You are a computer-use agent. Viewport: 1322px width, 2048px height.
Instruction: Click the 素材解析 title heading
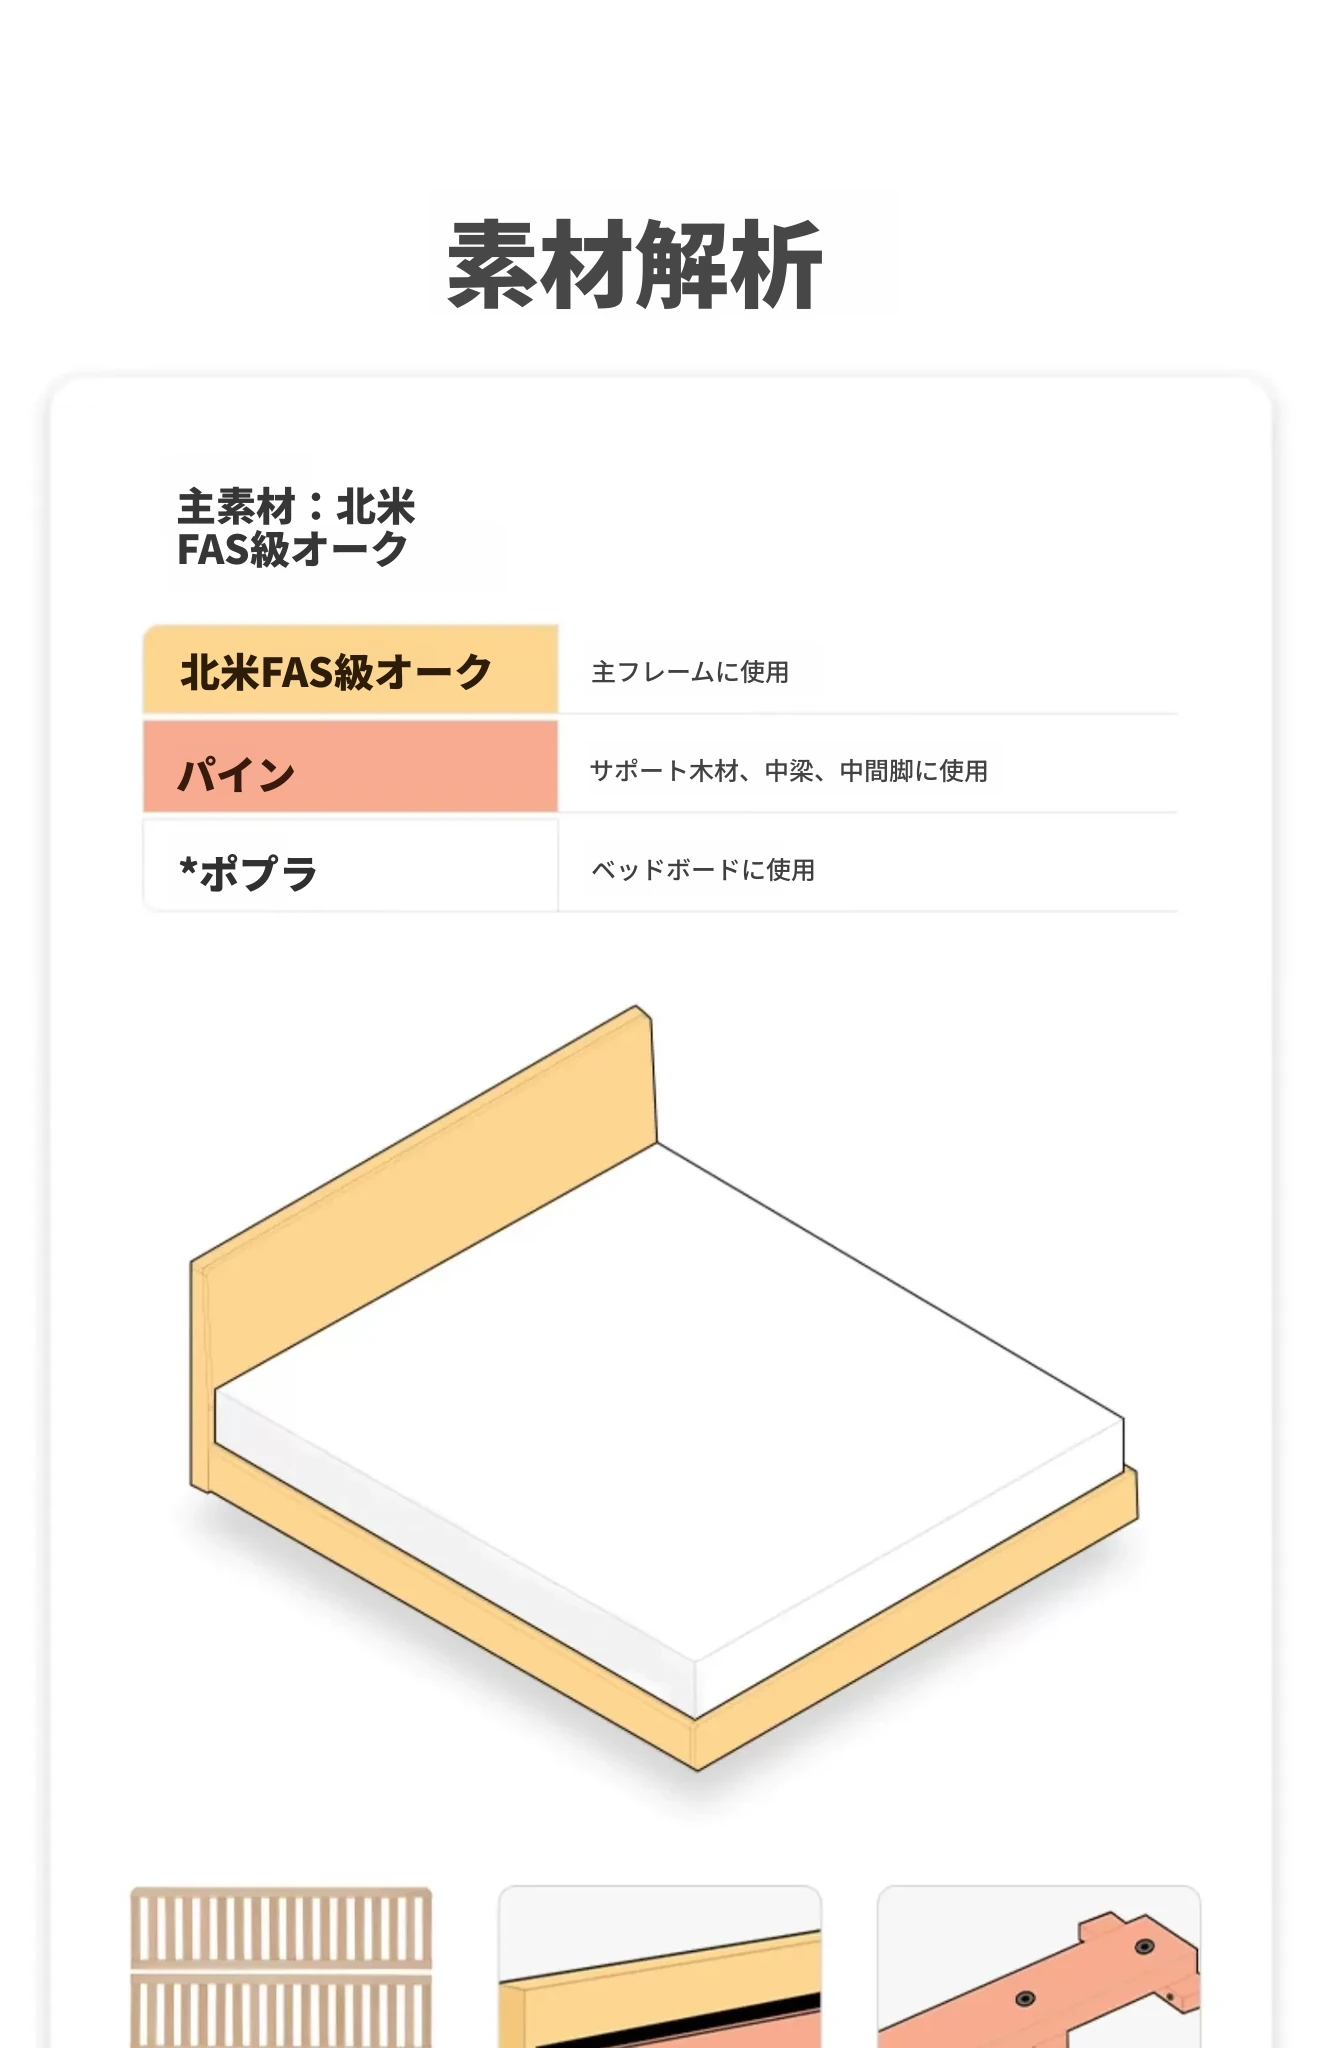click(x=634, y=266)
